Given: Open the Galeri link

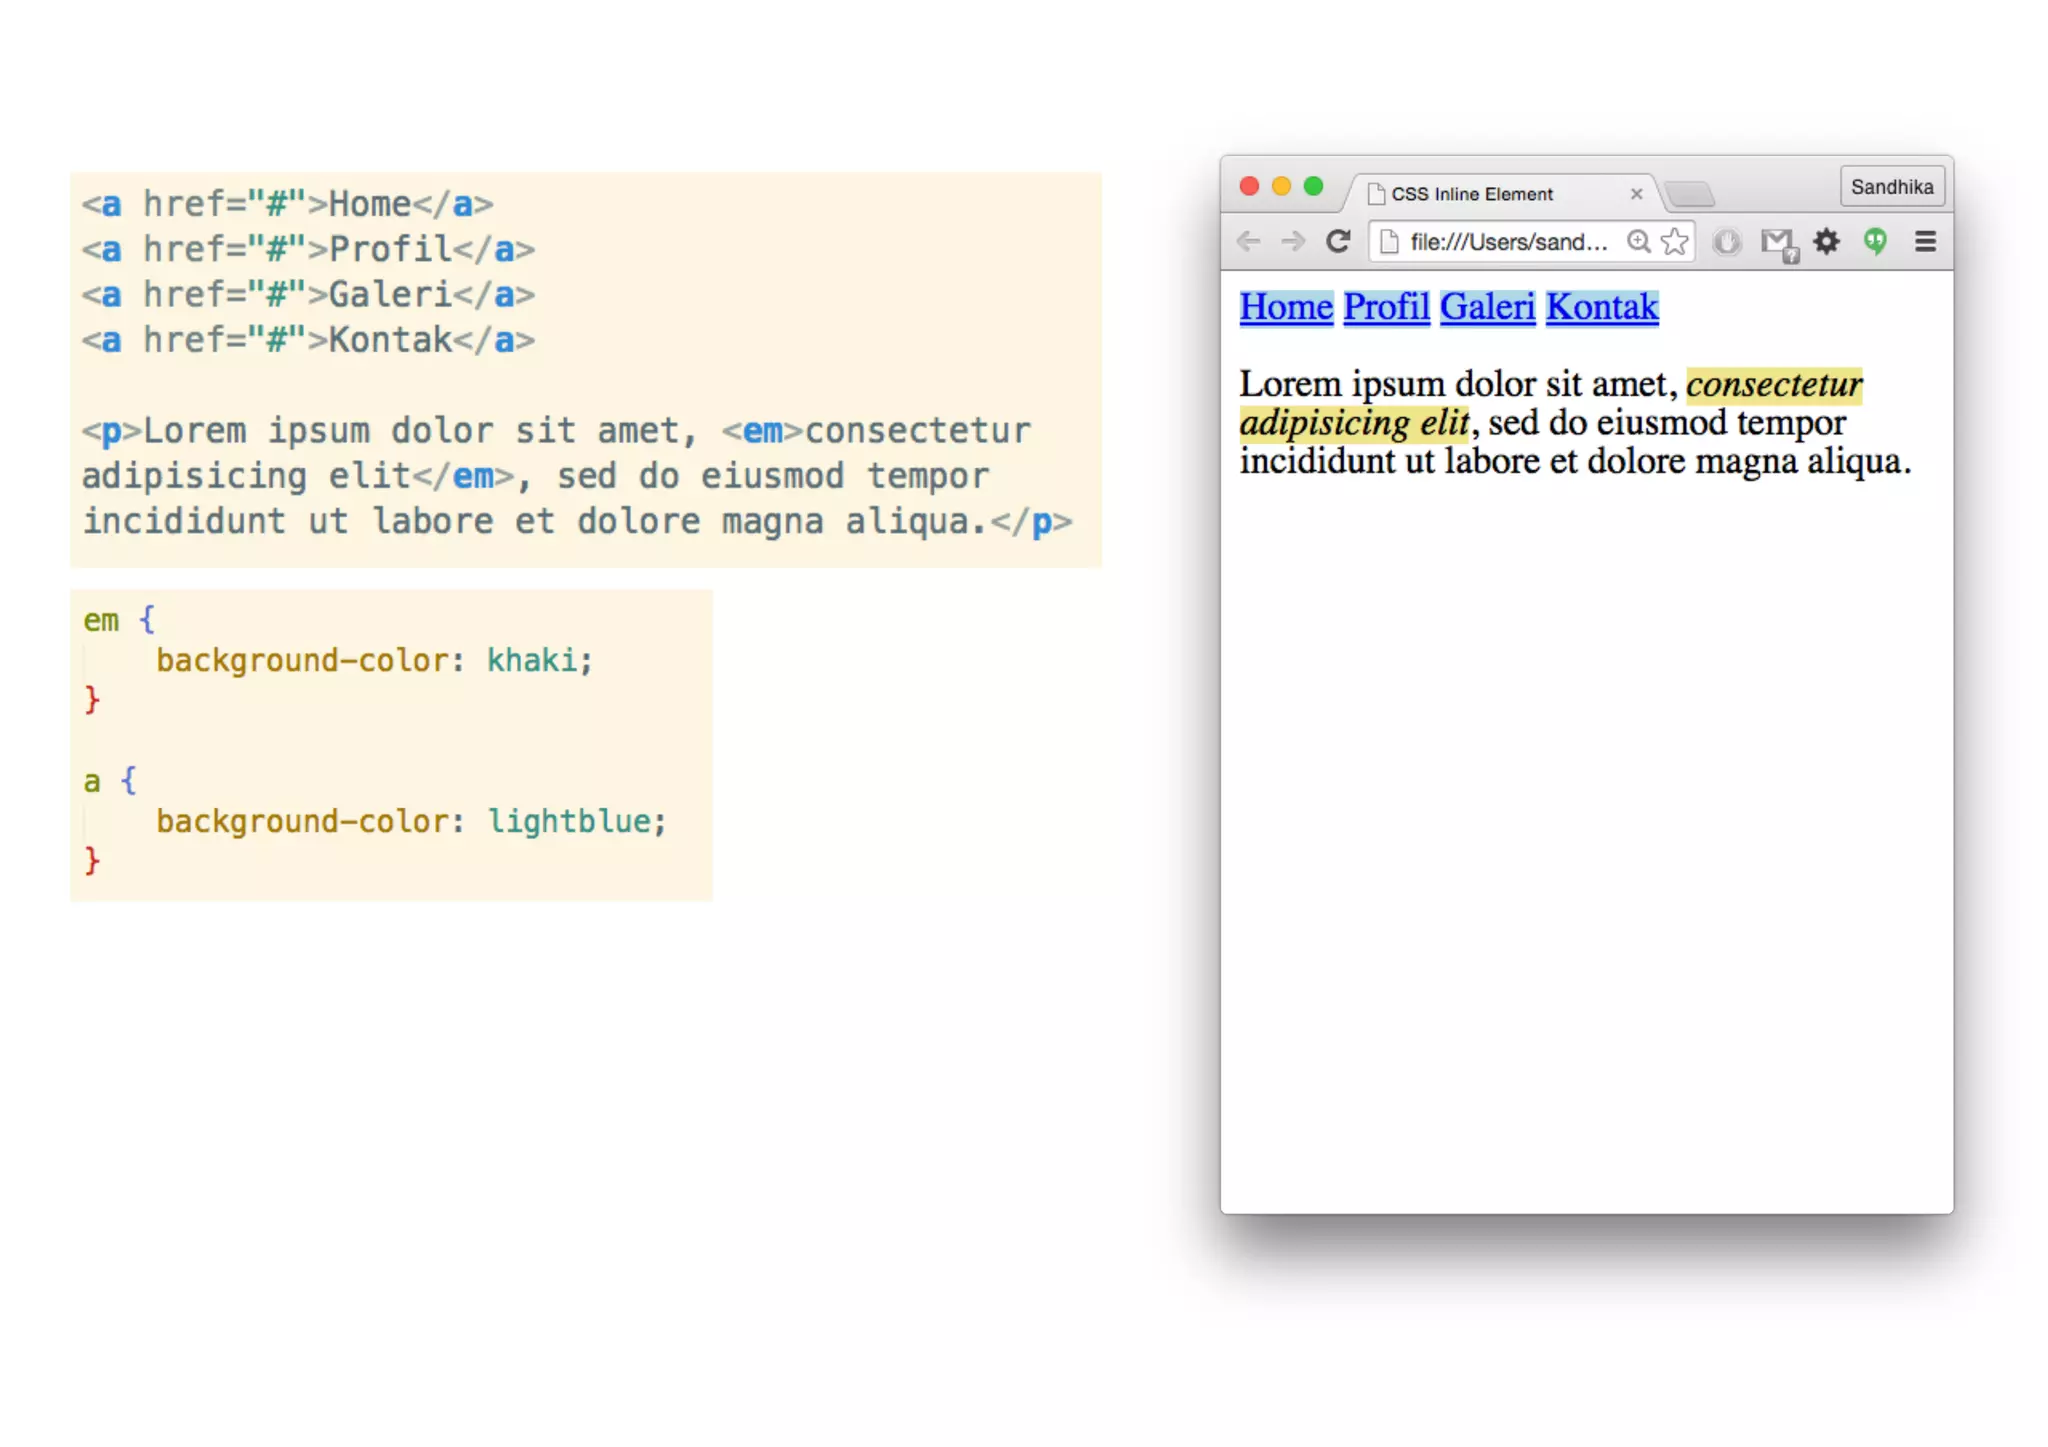Looking at the screenshot, I should point(1487,307).
